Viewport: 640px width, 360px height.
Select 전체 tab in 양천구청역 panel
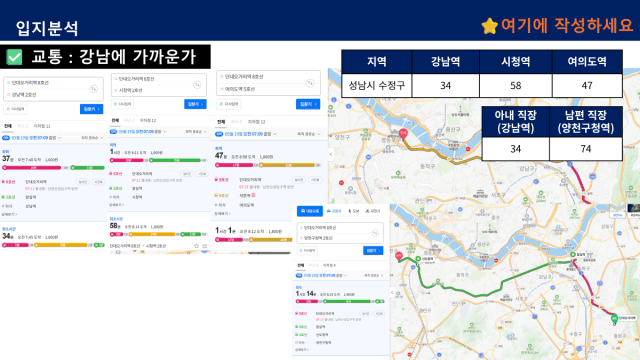point(301,265)
